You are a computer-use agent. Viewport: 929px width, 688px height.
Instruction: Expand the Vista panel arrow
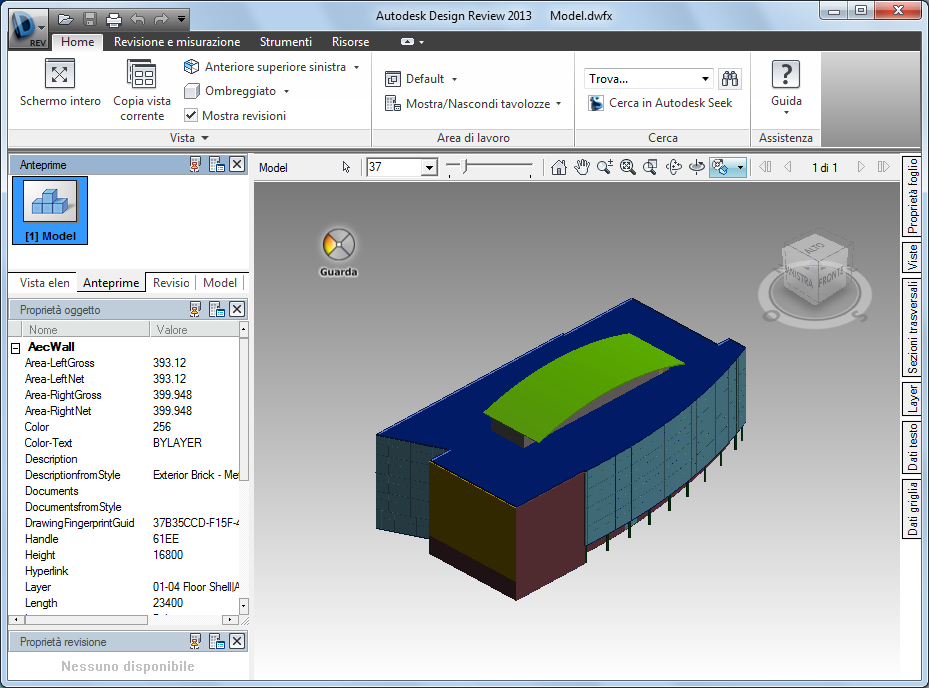tap(205, 138)
